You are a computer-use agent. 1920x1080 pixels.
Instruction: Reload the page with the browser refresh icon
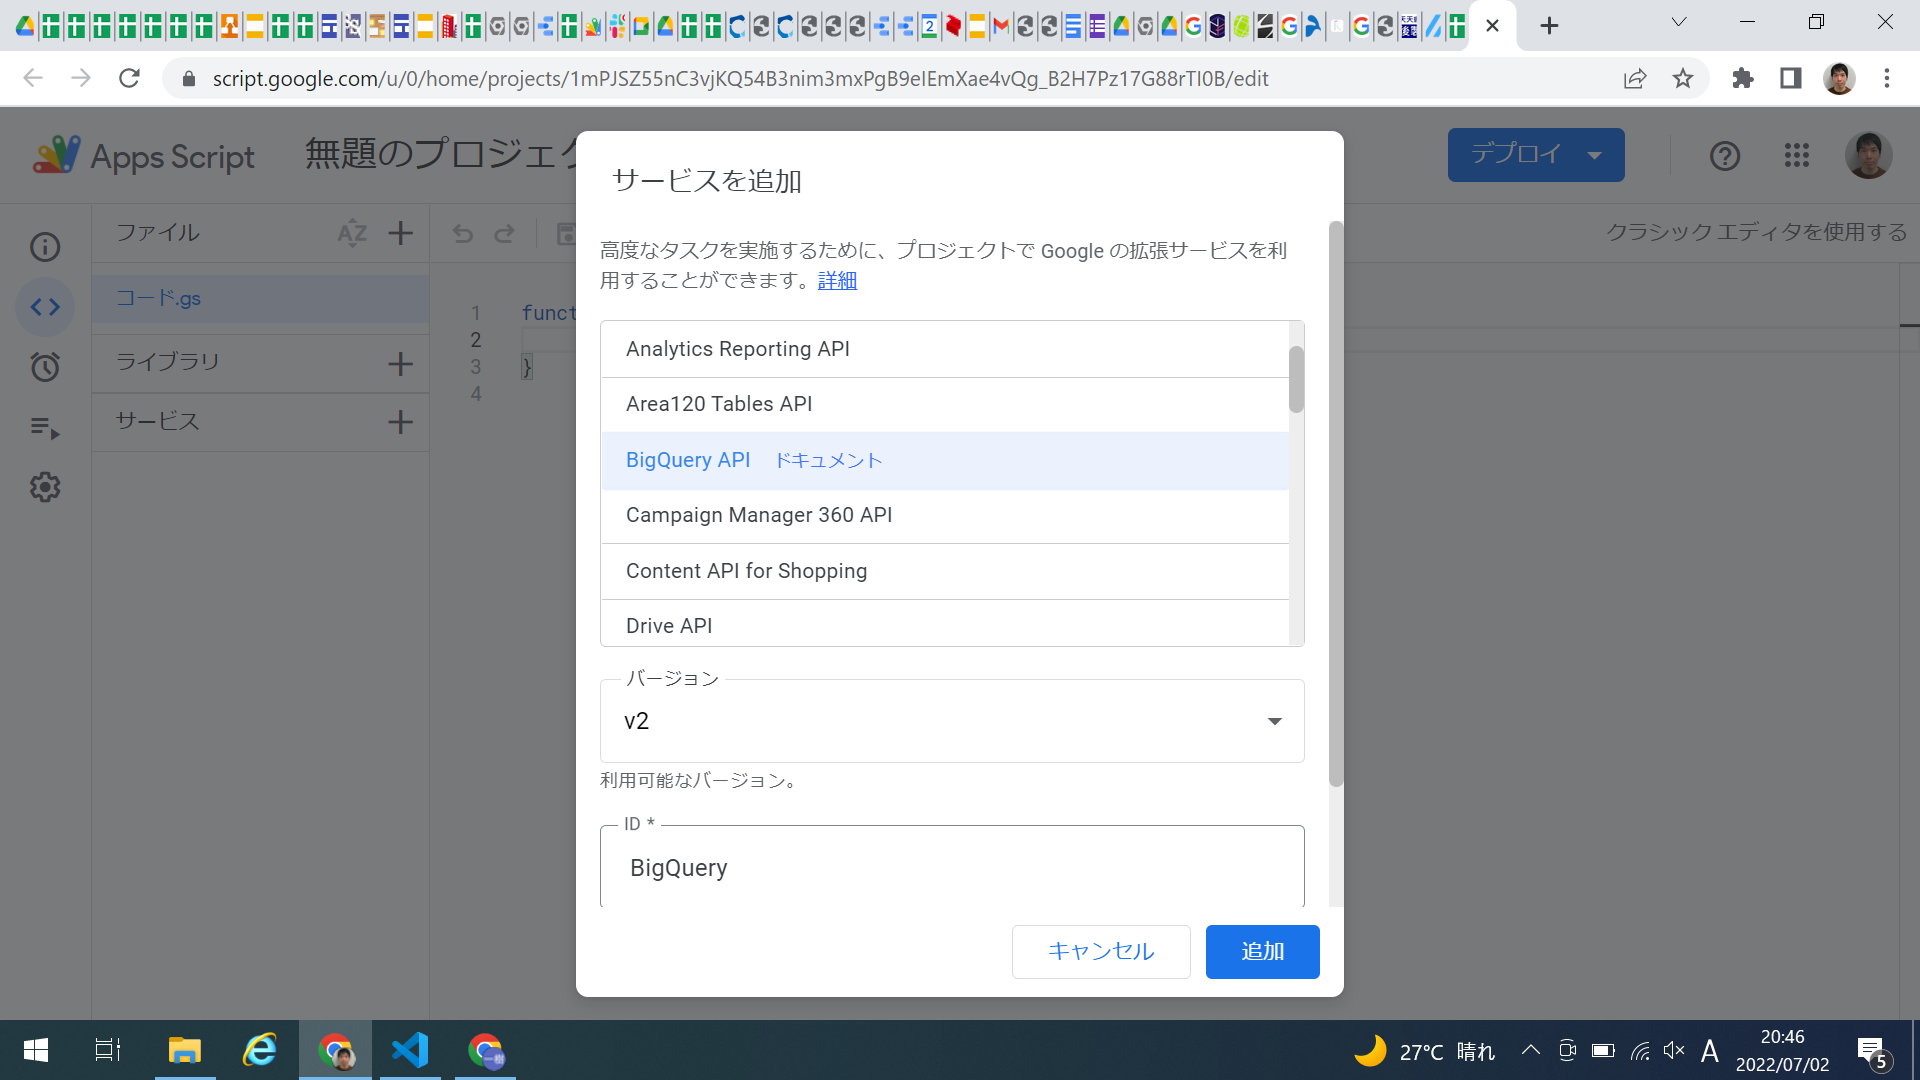tap(129, 78)
